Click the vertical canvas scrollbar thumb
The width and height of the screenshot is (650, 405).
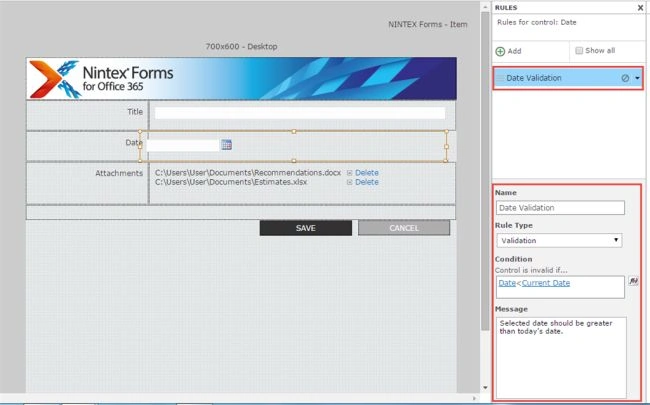485,172
